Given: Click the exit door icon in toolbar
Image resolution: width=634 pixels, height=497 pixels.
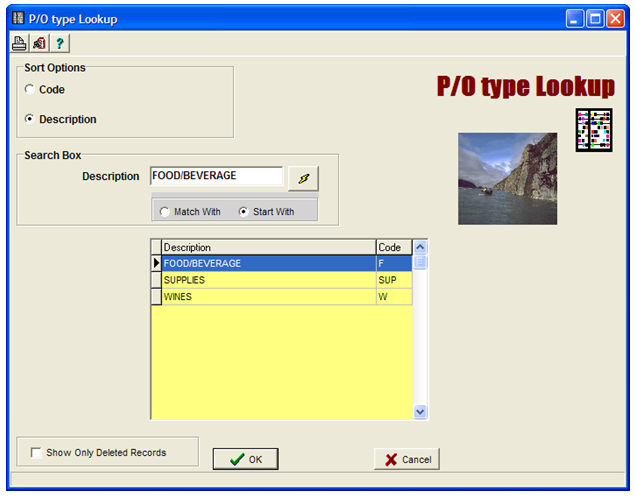Looking at the screenshot, I should point(39,43).
